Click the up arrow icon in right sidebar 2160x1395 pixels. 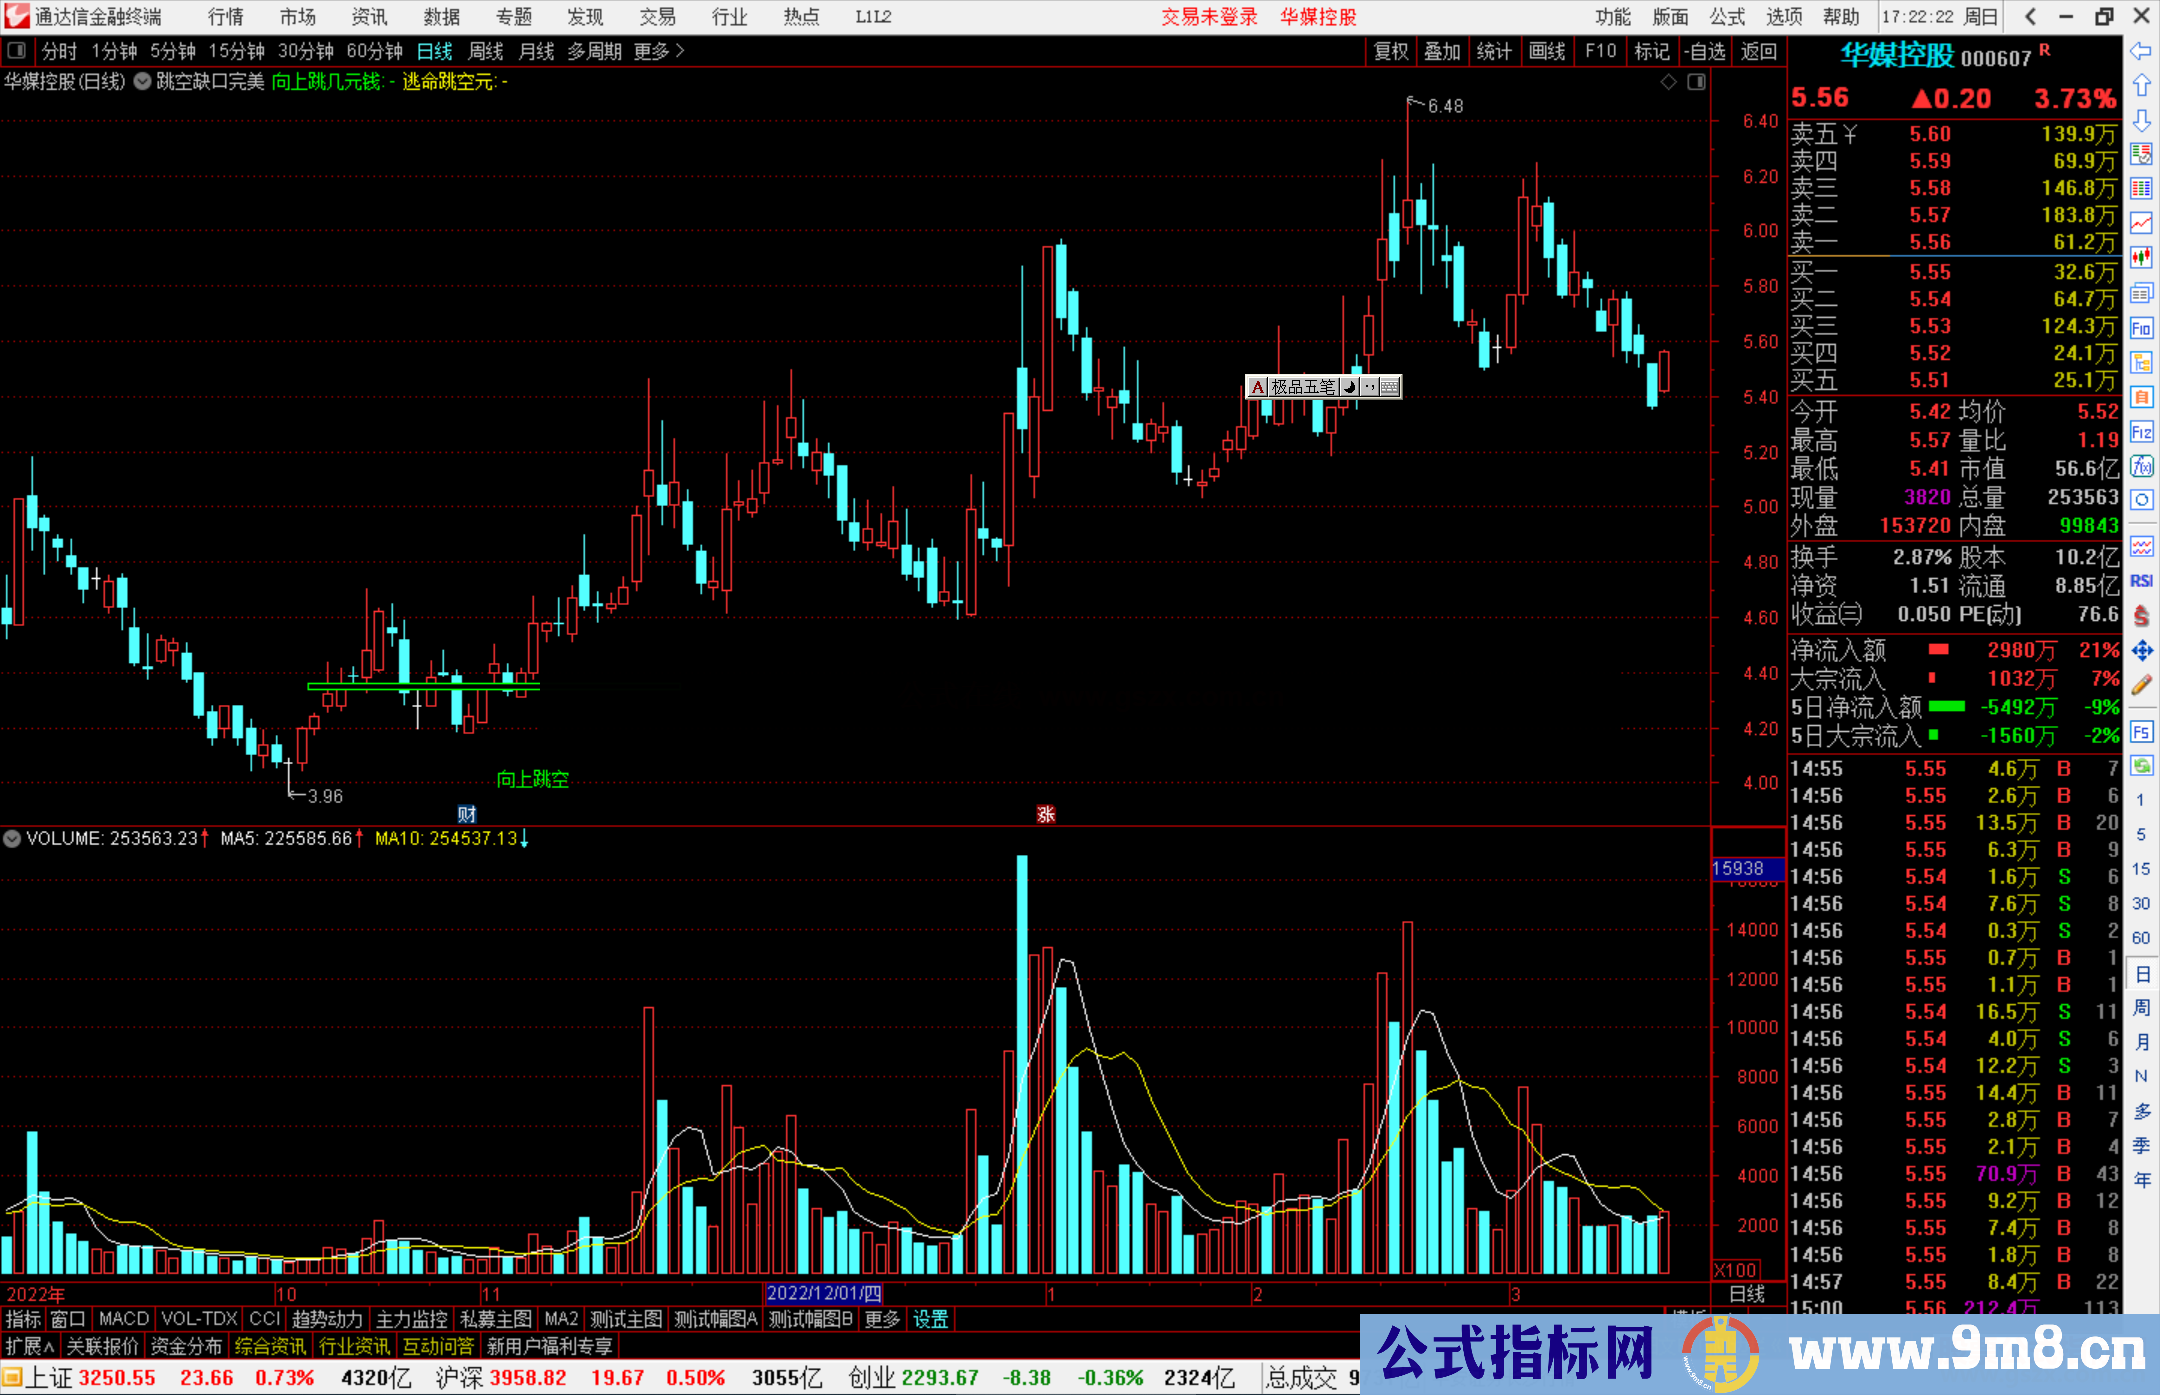pos(2141,86)
